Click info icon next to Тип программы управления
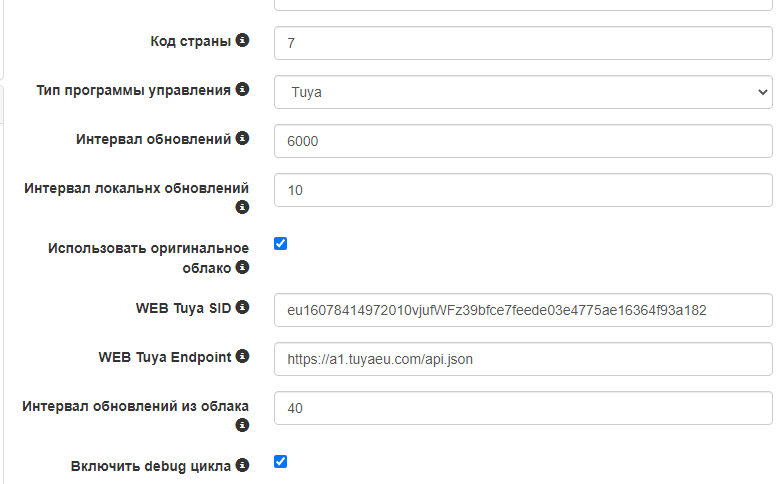The width and height of the screenshot is (780, 484). point(242,90)
